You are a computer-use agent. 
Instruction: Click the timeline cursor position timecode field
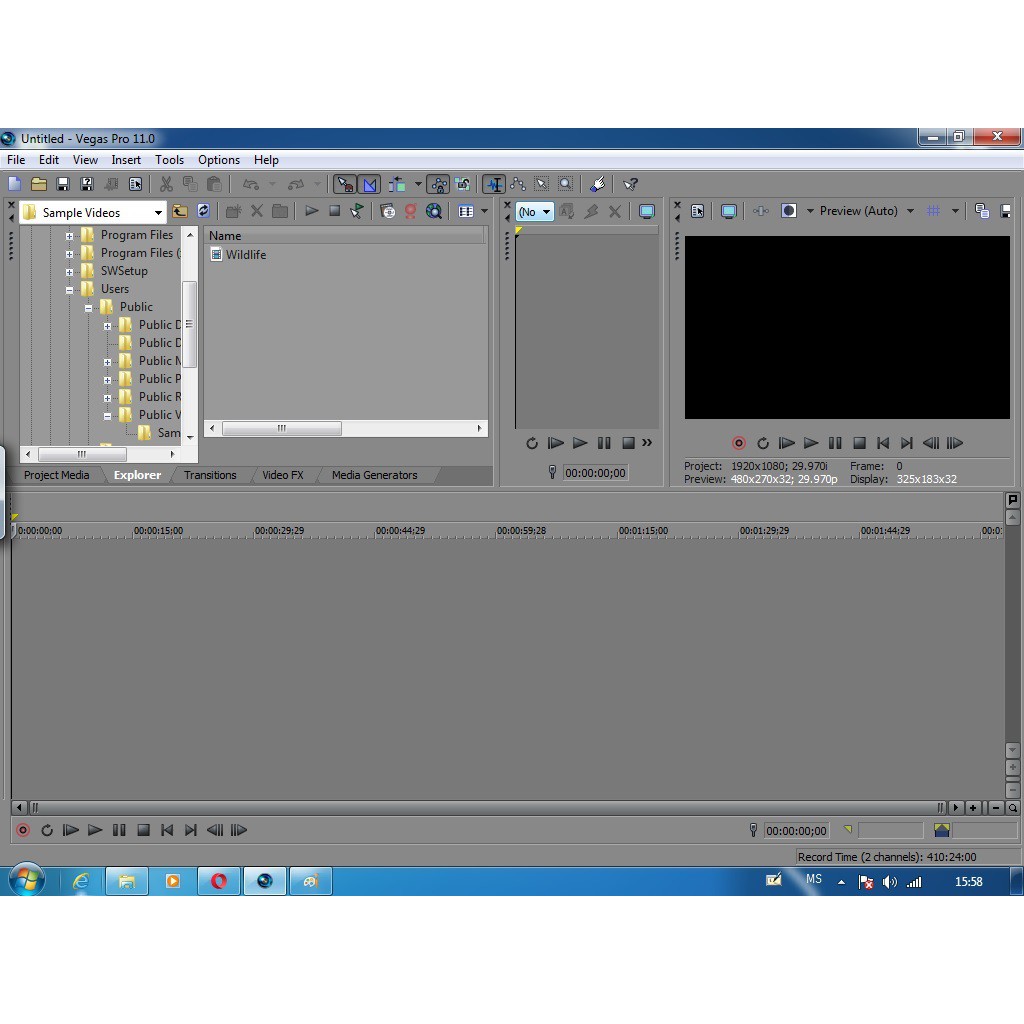pyautogui.click(x=796, y=831)
